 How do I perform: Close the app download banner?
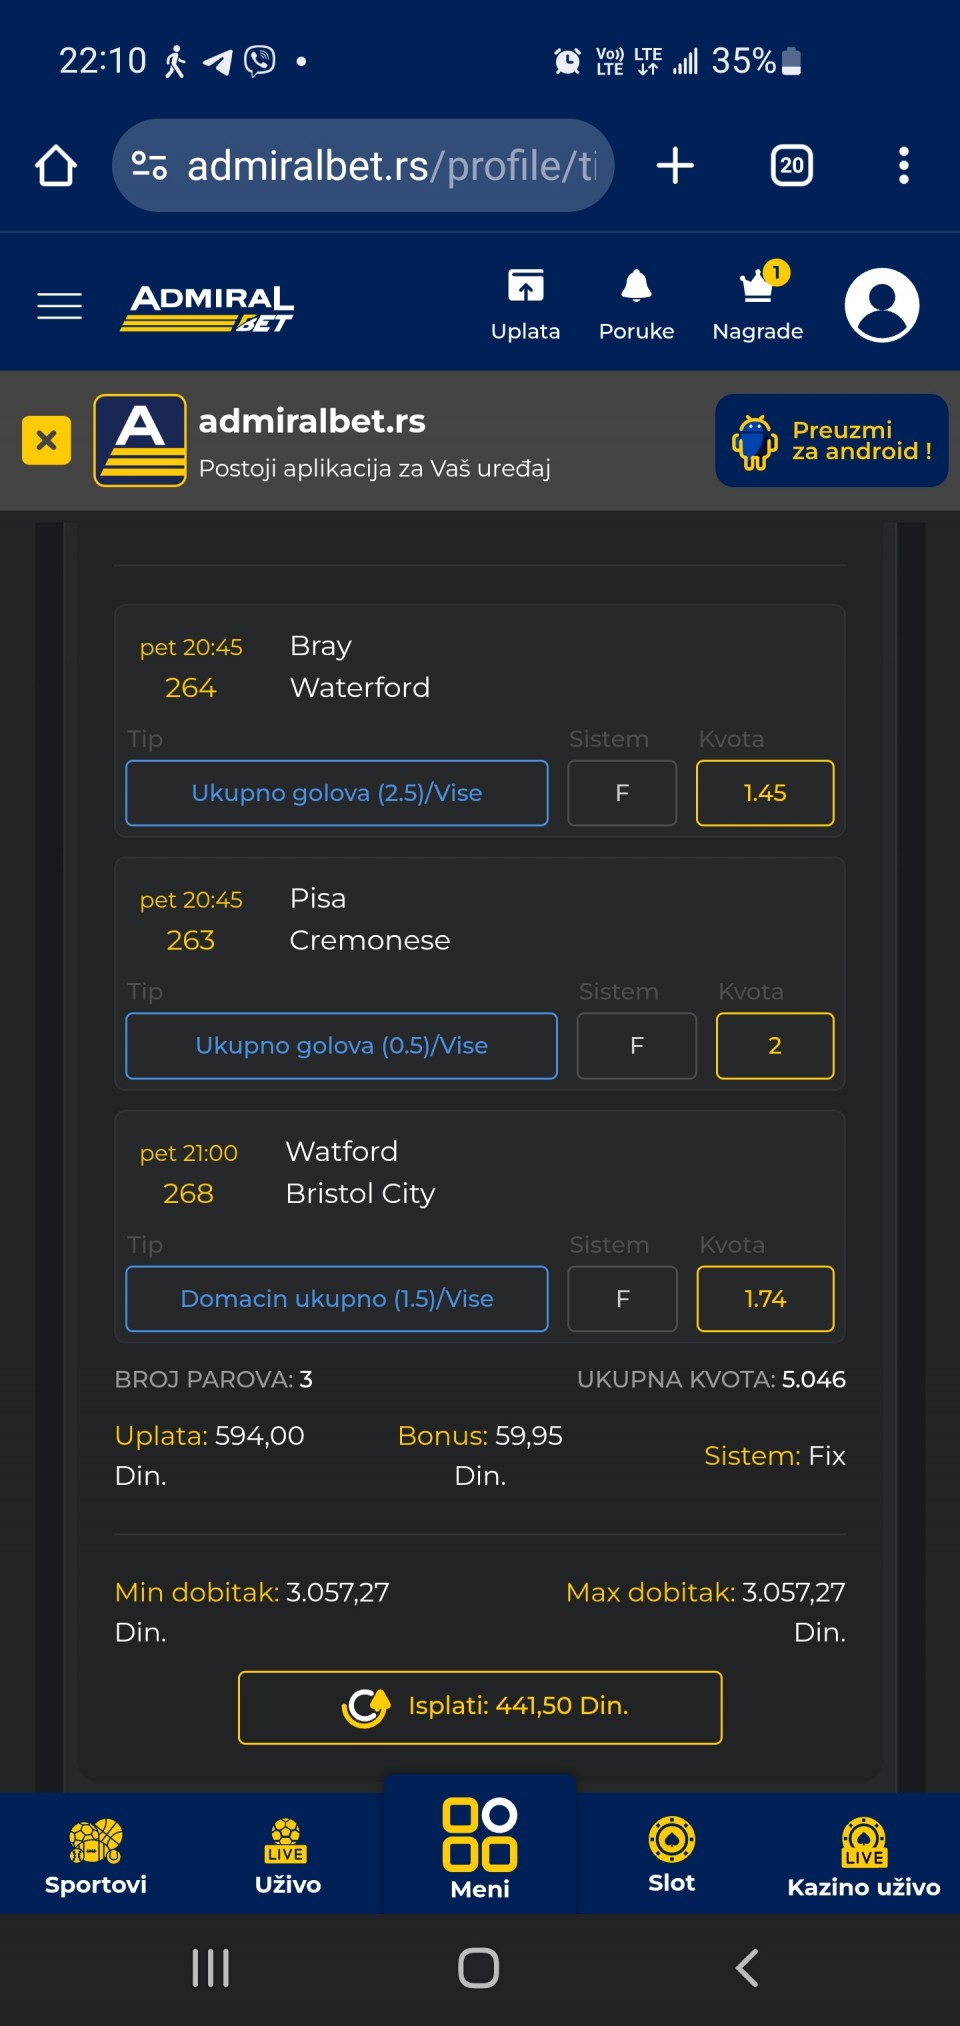46,440
